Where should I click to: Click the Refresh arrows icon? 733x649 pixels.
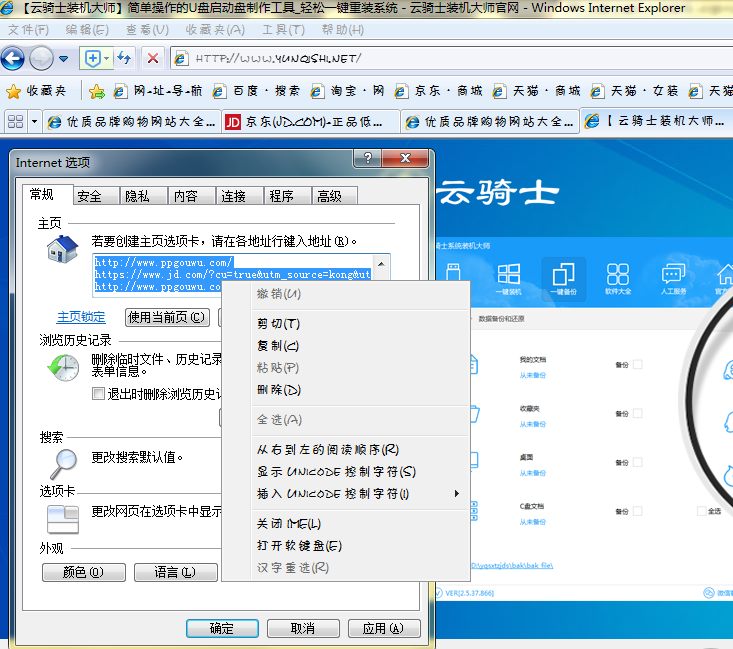(124, 58)
